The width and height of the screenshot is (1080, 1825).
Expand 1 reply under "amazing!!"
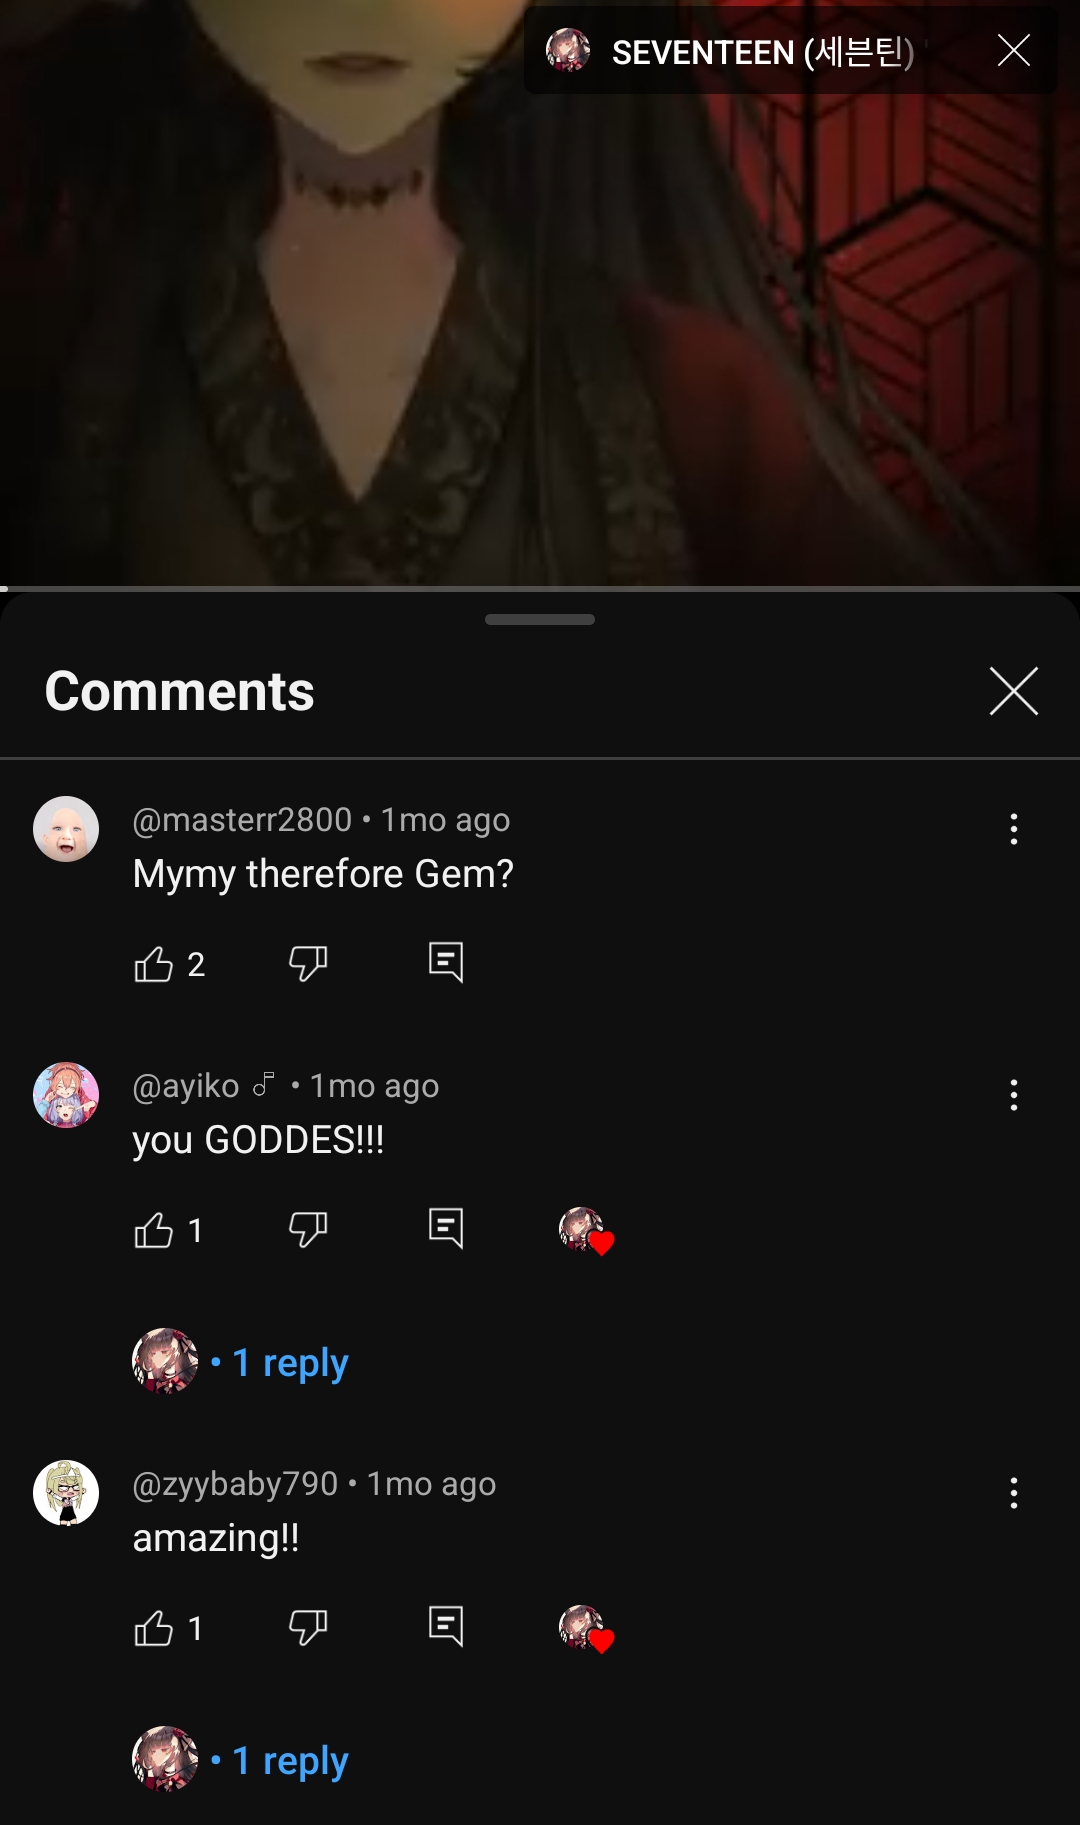point(290,1760)
